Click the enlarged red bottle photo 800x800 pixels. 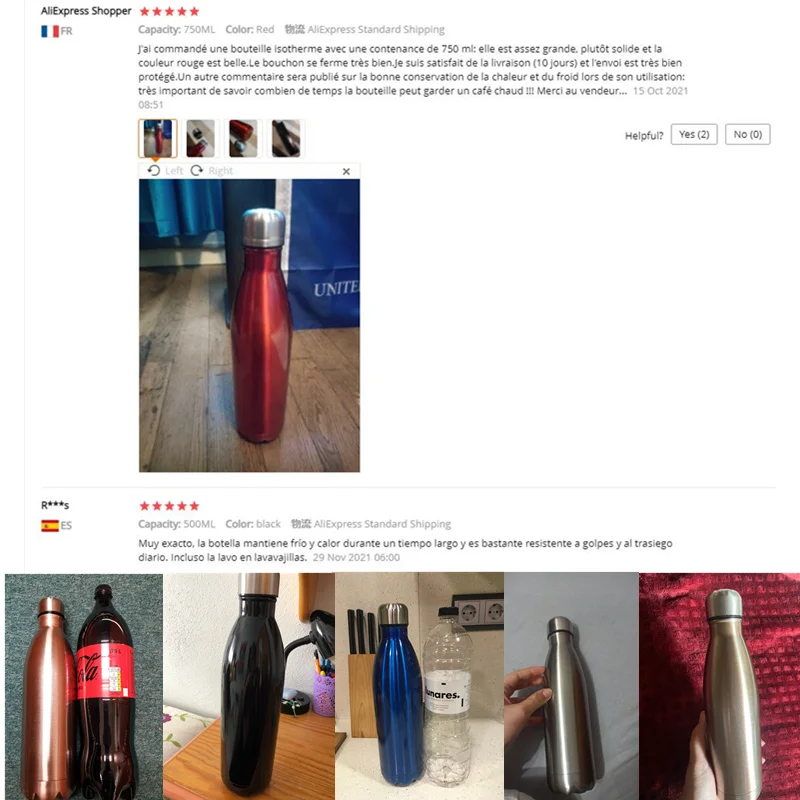click(x=249, y=326)
